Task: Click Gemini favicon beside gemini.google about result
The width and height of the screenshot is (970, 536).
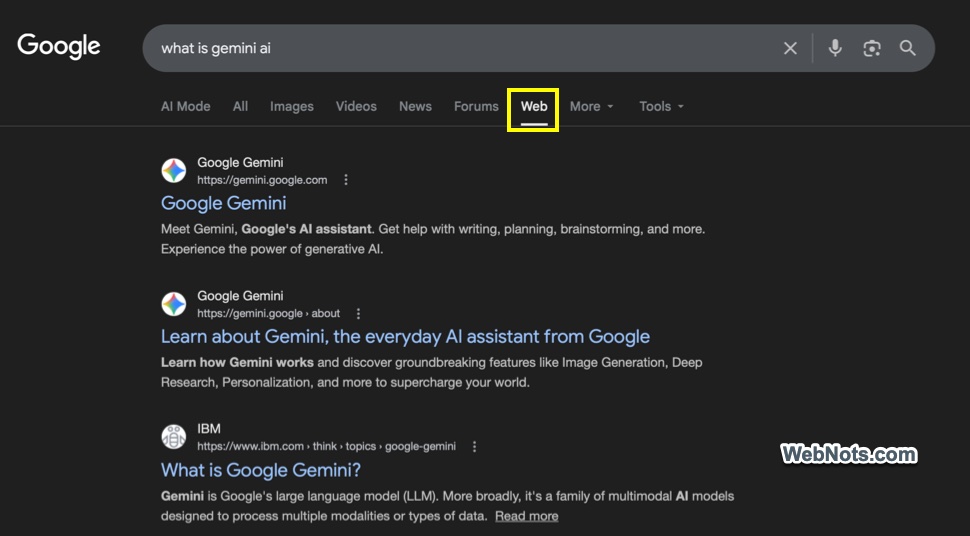Action: click(x=174, y=304)
